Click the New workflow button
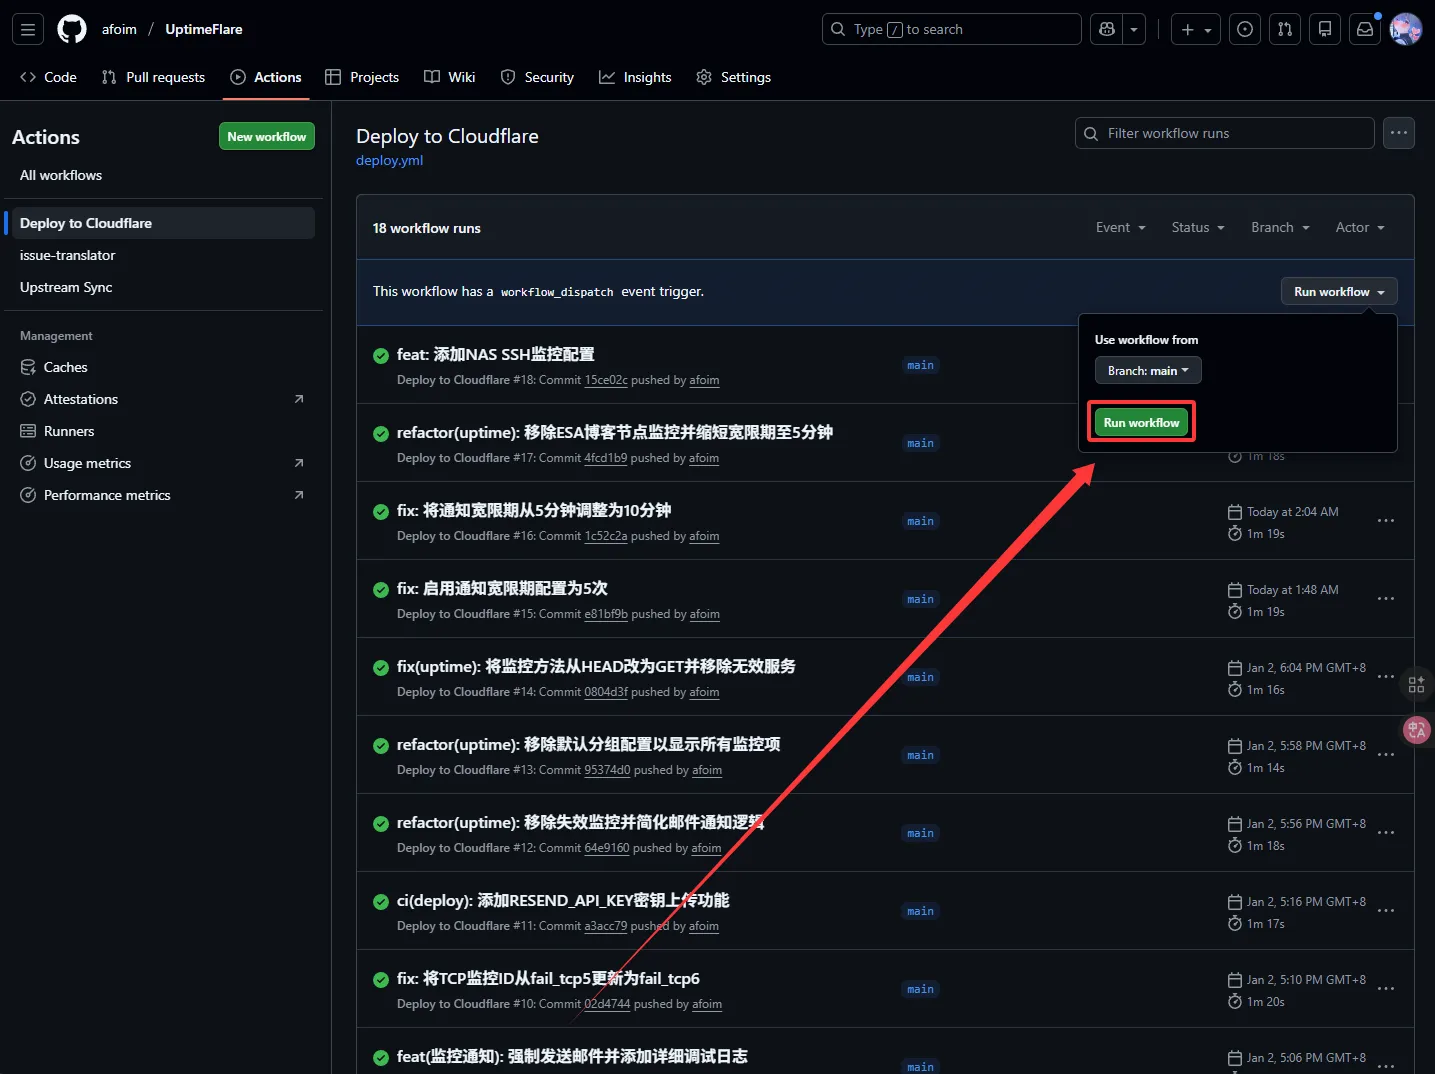 [x=266, y=137]
